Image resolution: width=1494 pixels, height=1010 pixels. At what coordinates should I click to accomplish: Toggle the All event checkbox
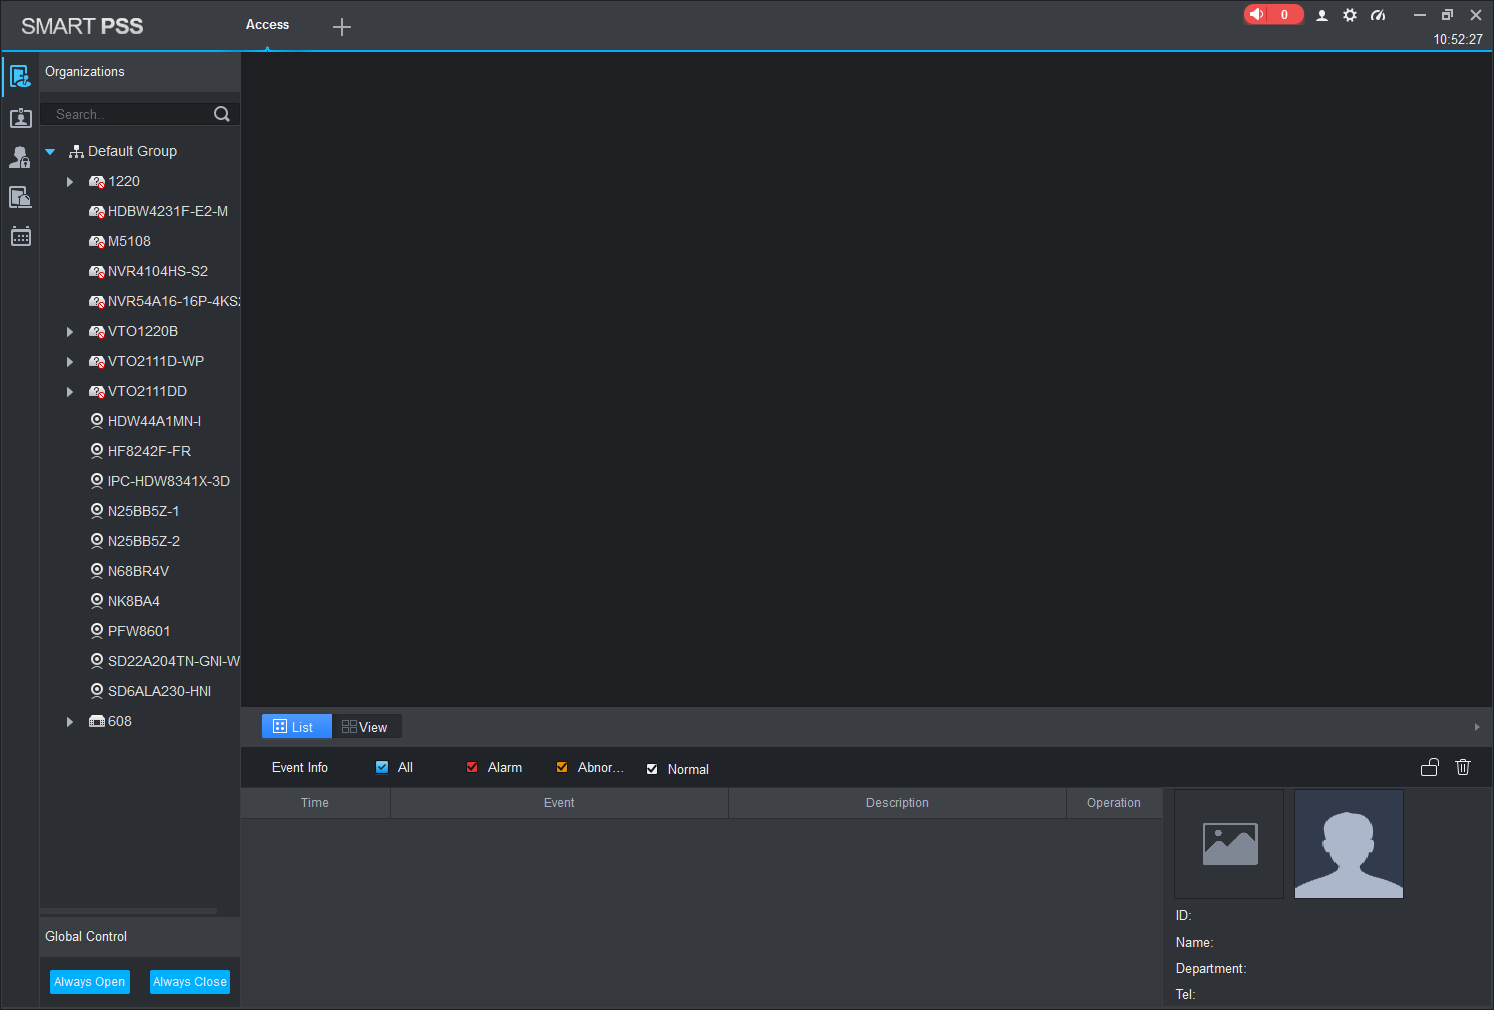[x=382, y=767]
